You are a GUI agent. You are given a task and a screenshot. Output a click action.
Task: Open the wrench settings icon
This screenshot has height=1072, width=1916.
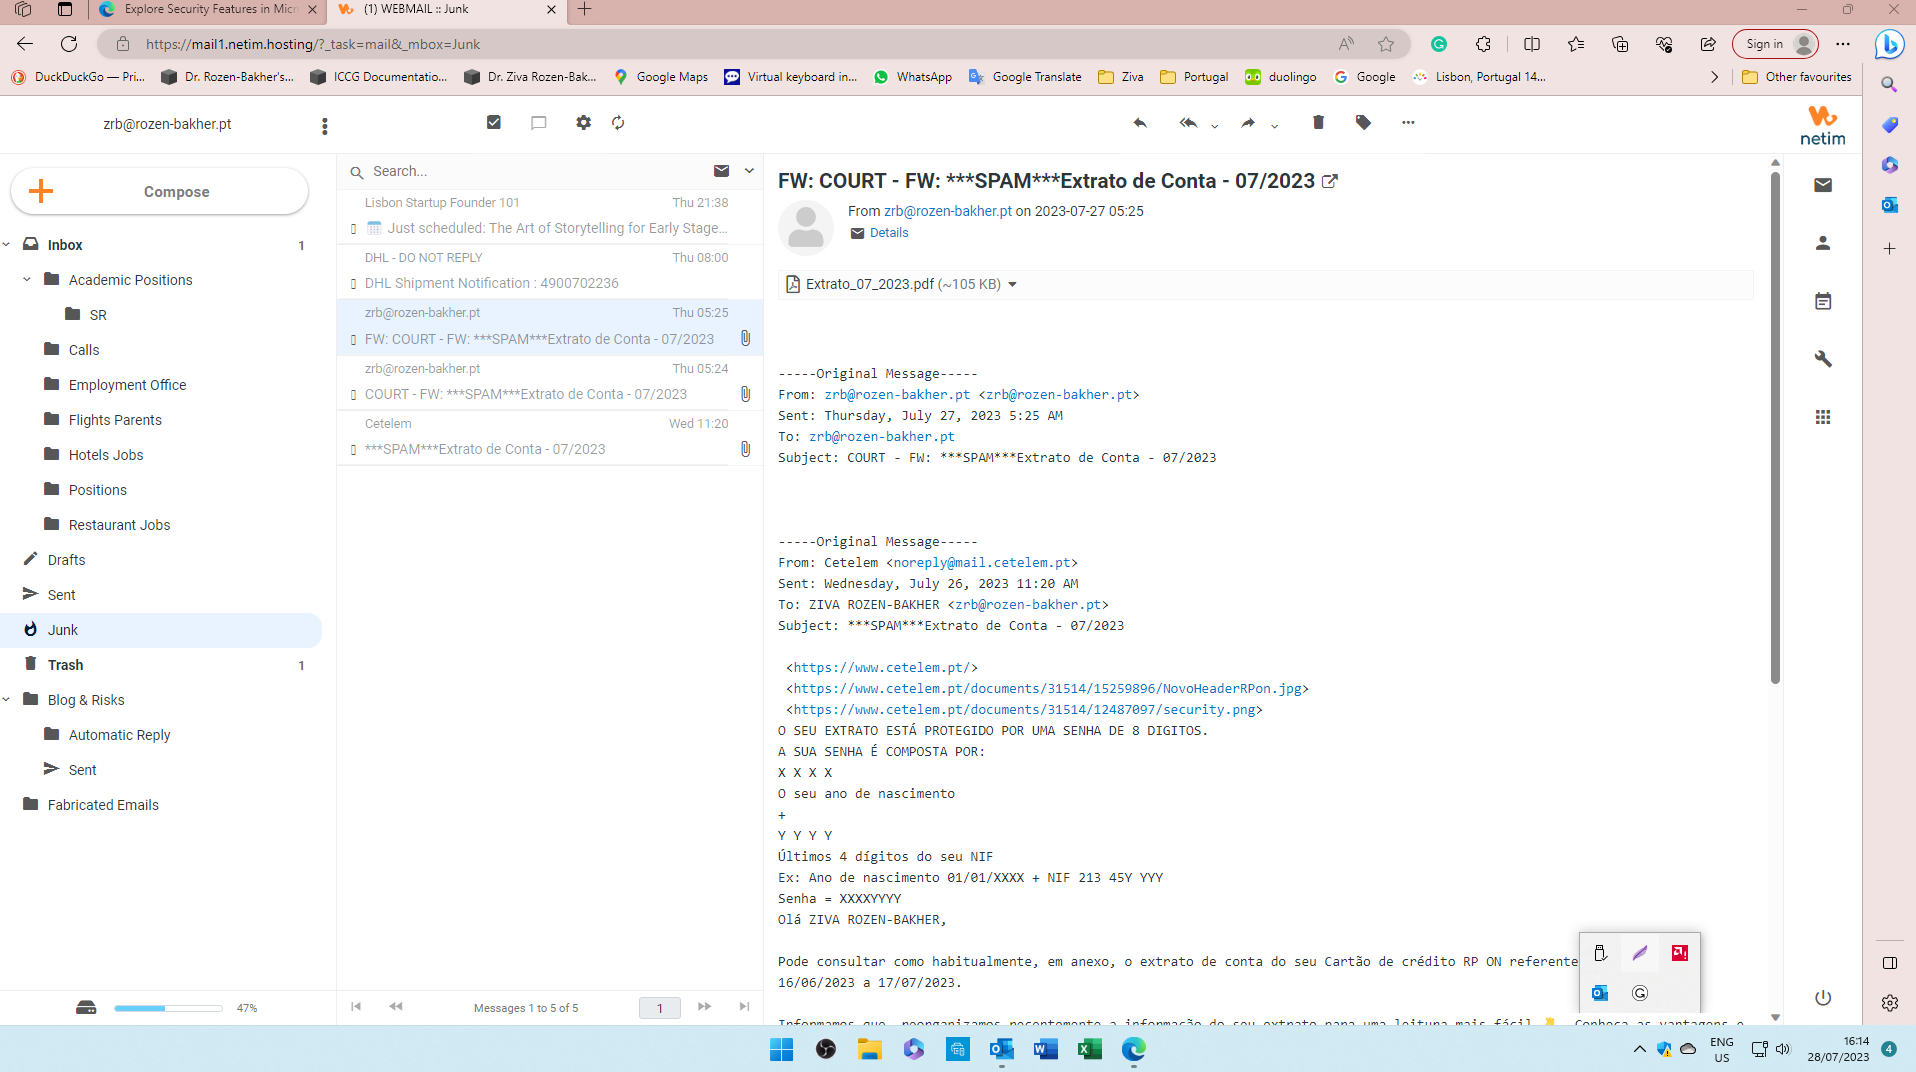(1823, 359)
